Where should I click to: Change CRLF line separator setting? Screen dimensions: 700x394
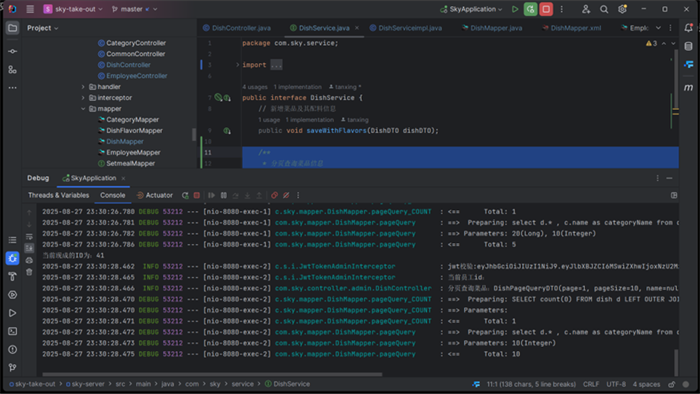(x=591, y=384)
